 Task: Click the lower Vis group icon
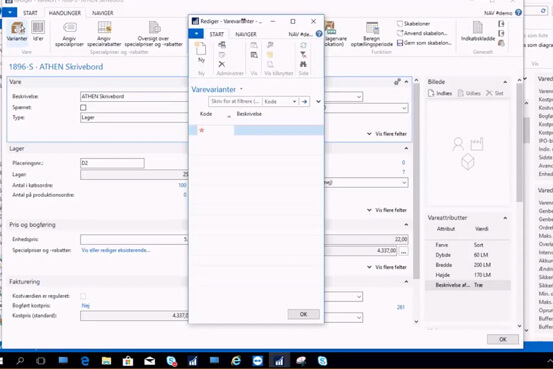tap(254, 55)
